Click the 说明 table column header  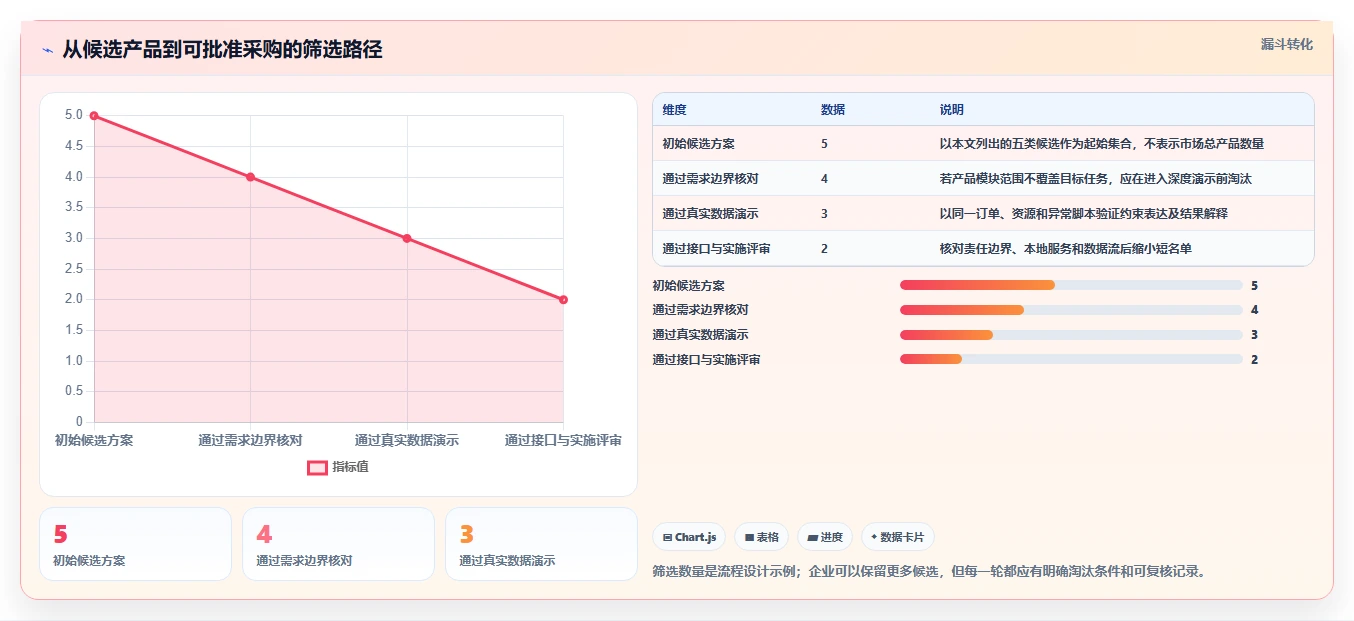point(952,110)
